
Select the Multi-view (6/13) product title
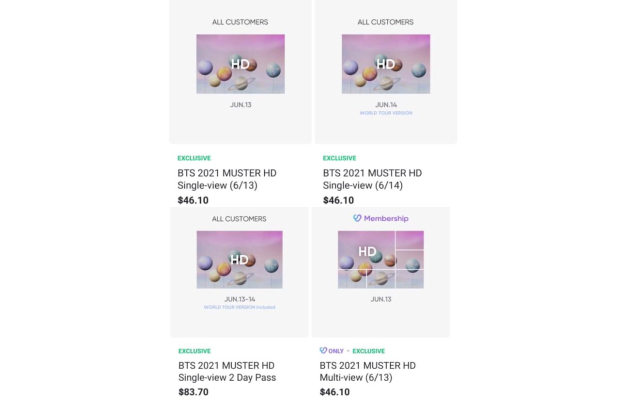(x=367, y=372)
